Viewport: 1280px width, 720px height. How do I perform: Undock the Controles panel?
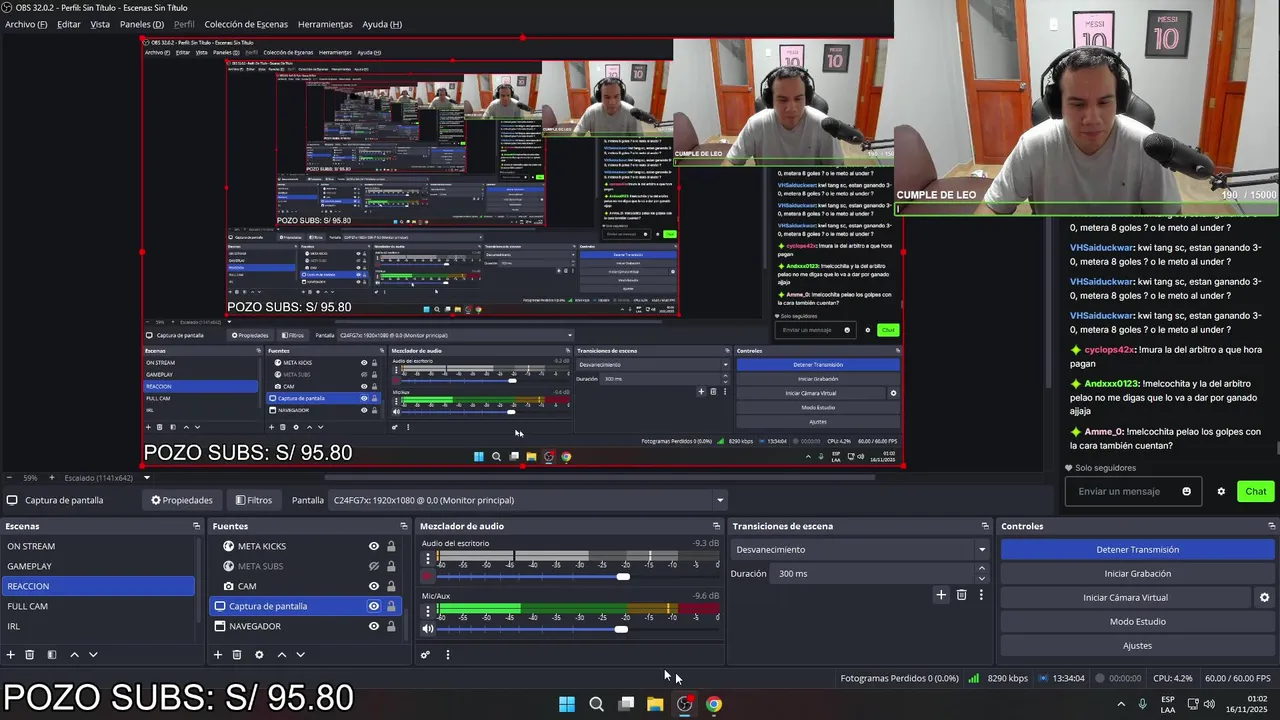click(x=1272, y=526)
